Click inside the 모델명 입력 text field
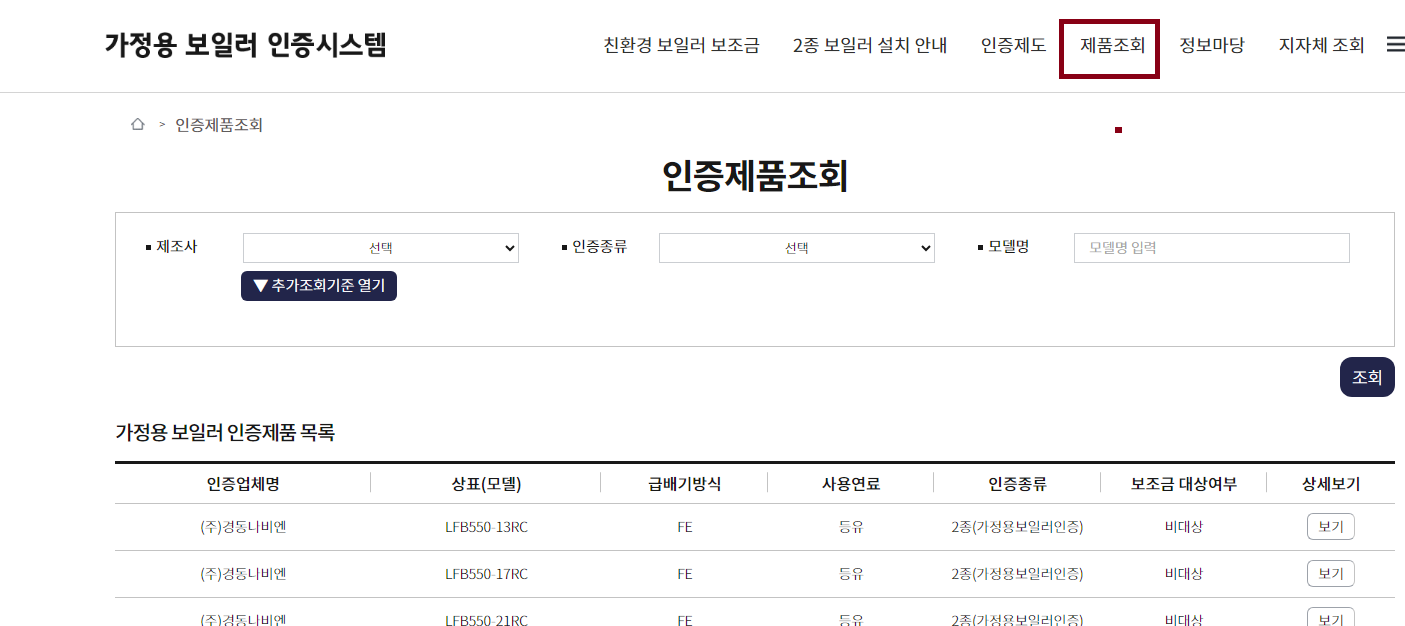Viewport: 1405px width, 626px height. (x=1211, y=248)
